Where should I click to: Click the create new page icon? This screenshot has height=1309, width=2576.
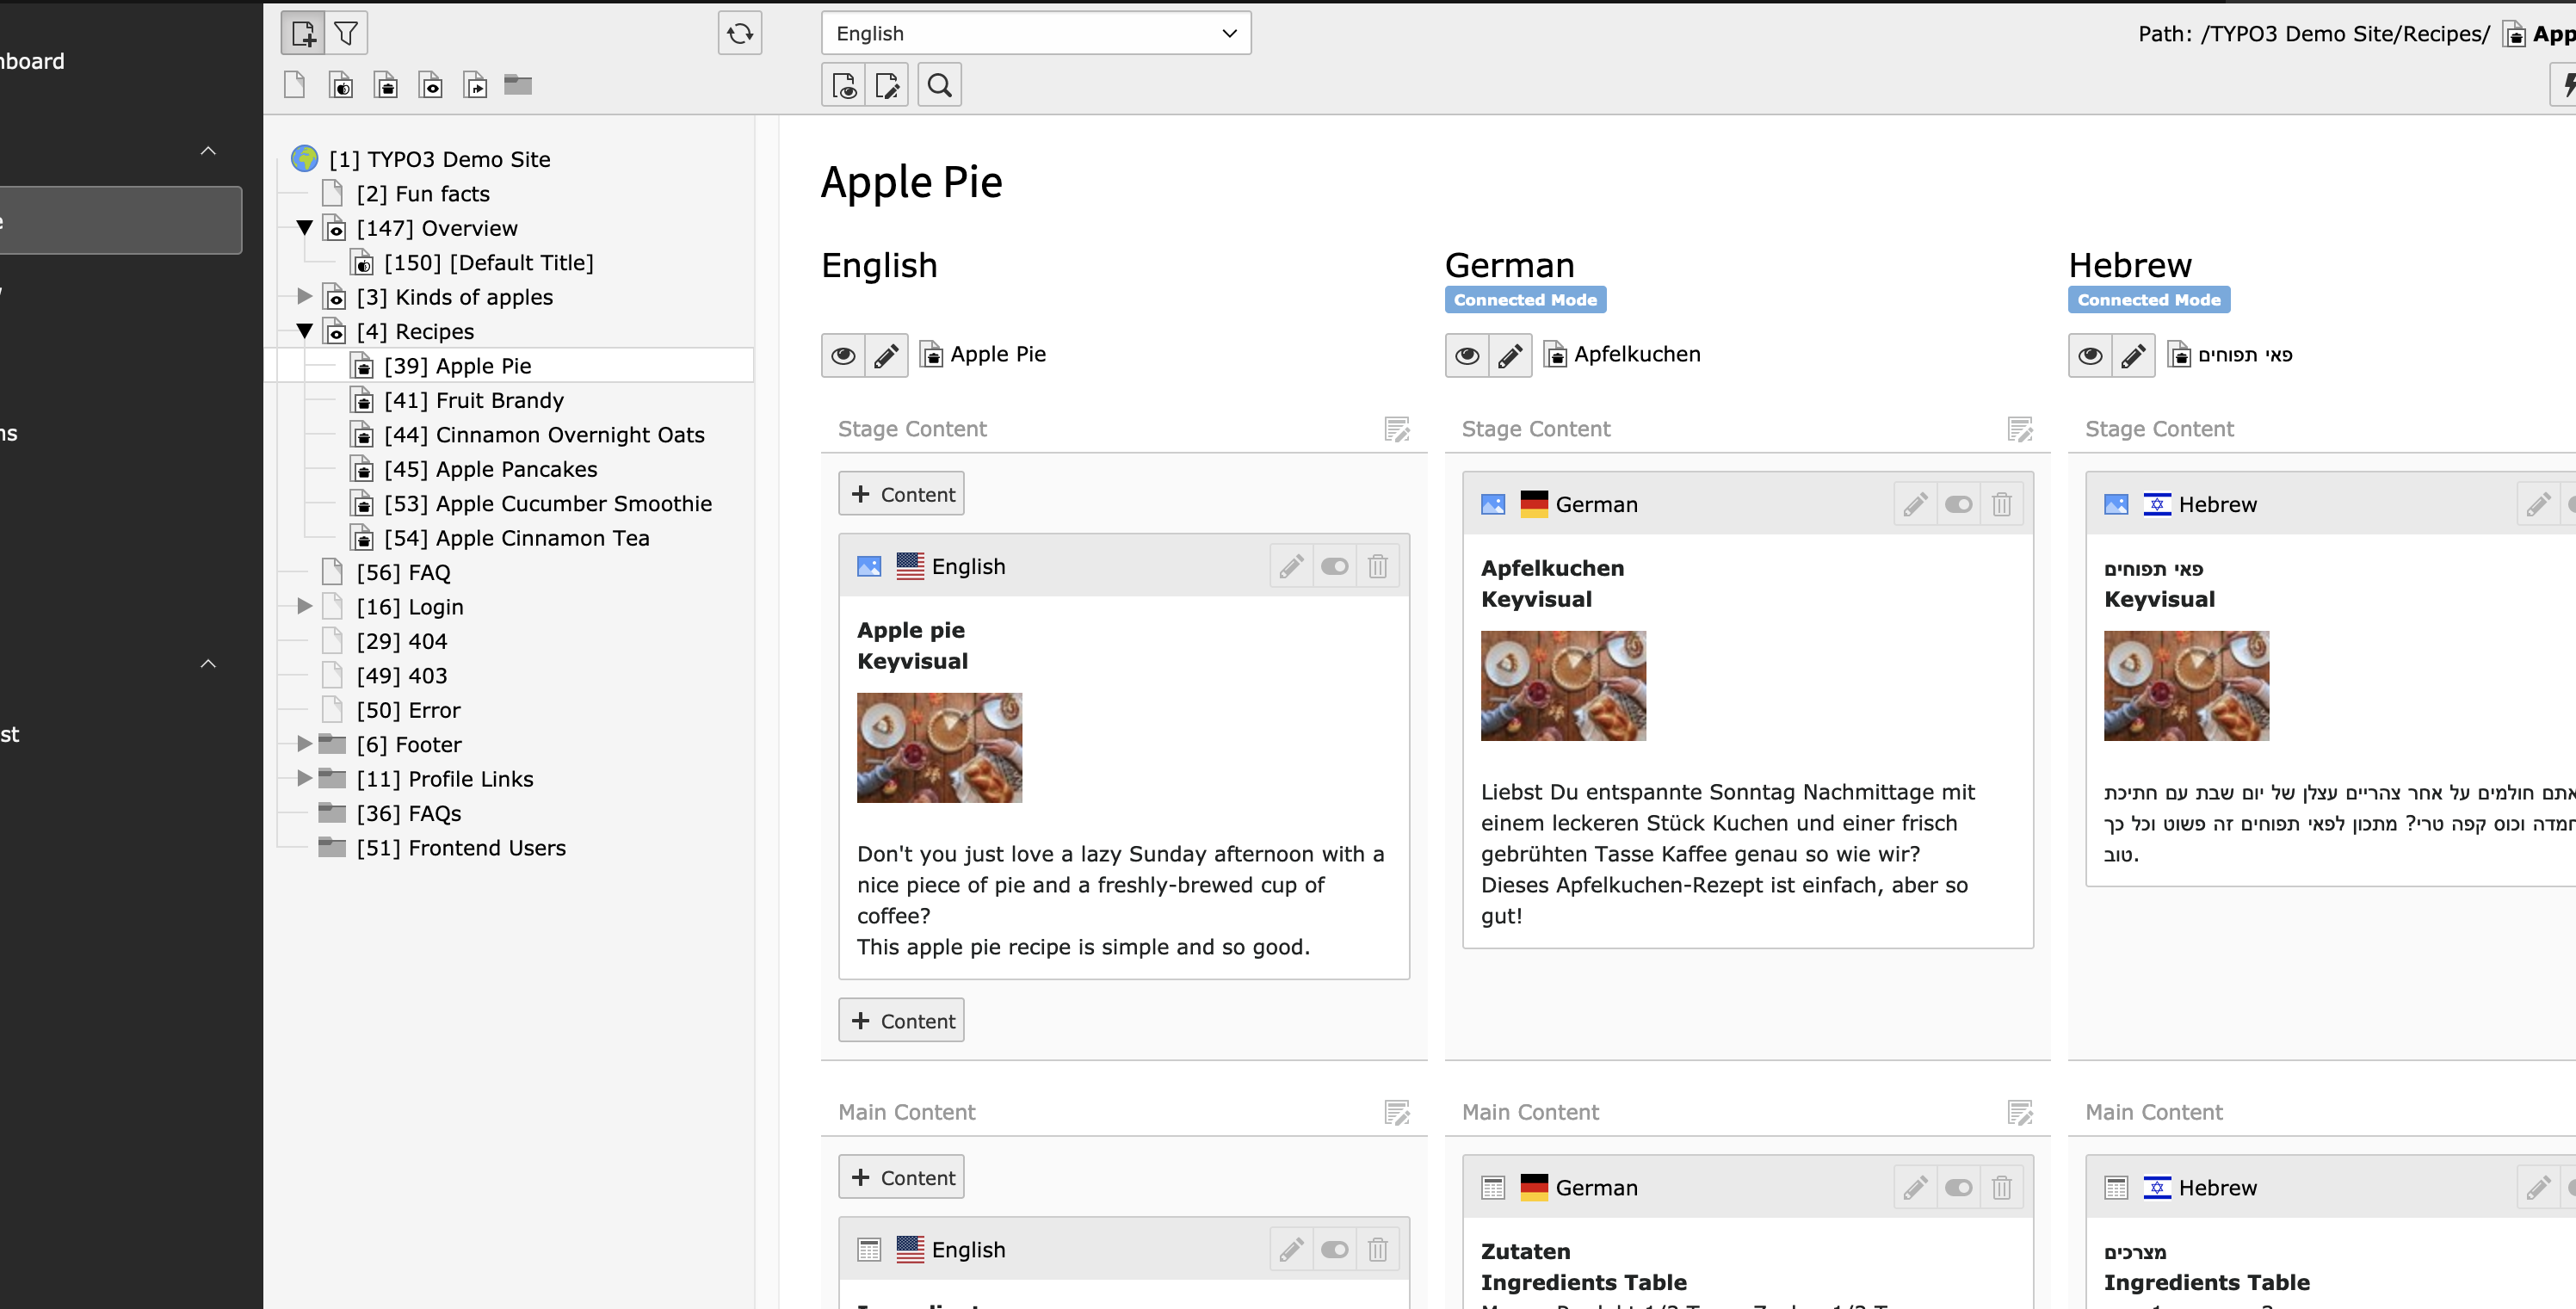(303, 33)
